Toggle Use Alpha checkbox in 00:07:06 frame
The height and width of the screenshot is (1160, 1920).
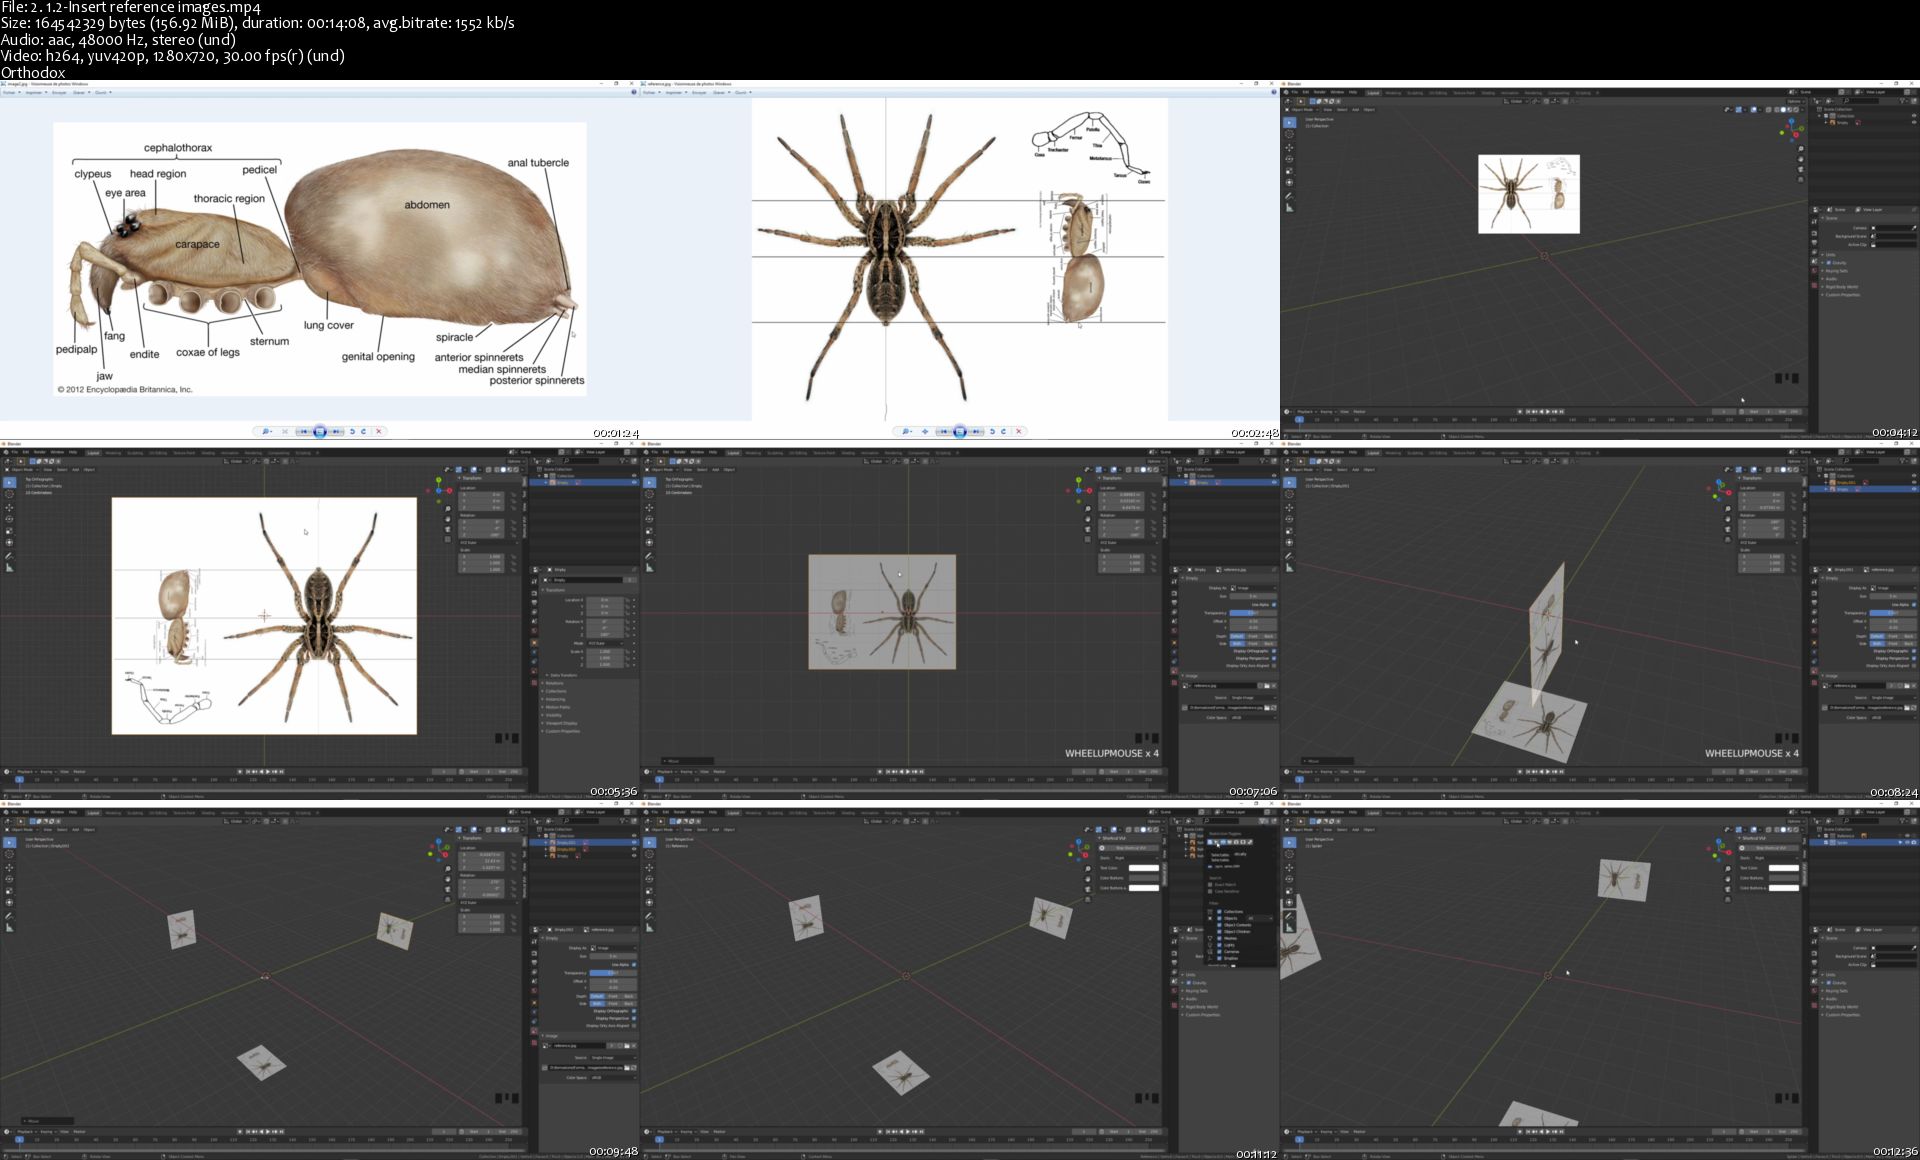[1274, 605]
